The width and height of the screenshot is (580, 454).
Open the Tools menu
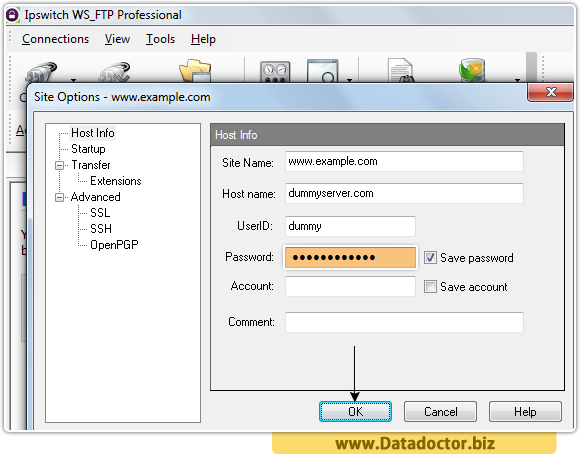tap(160, 39)
